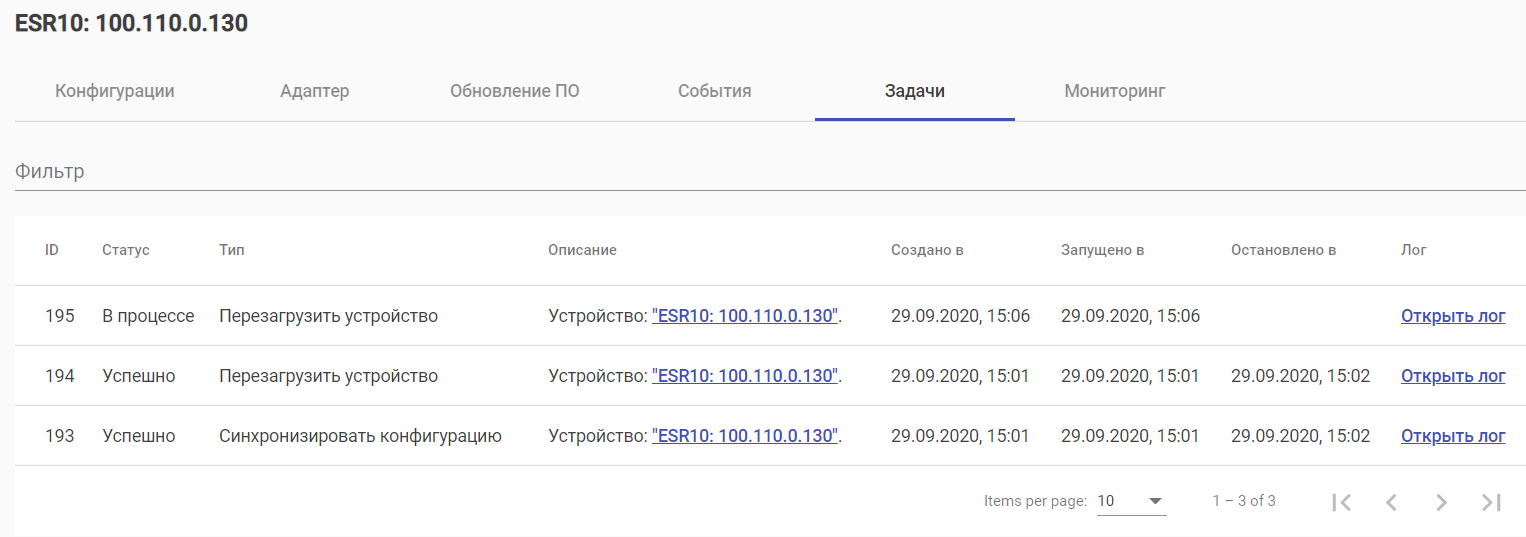Open the Мониторинг tab
The width and height of the screenshot is (1526, 537).
coord(1115,91)
